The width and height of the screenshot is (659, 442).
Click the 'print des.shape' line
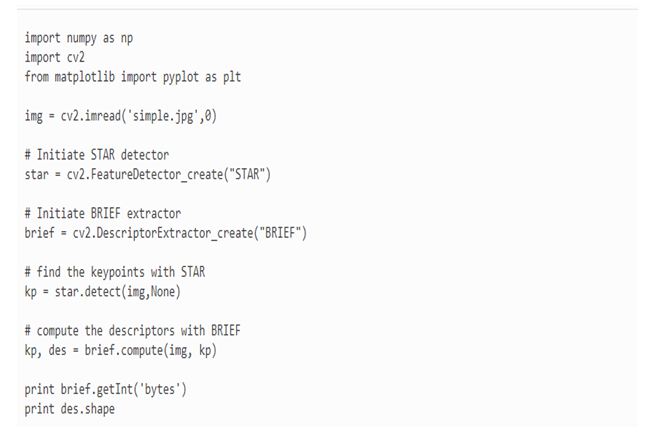(69, 409)
